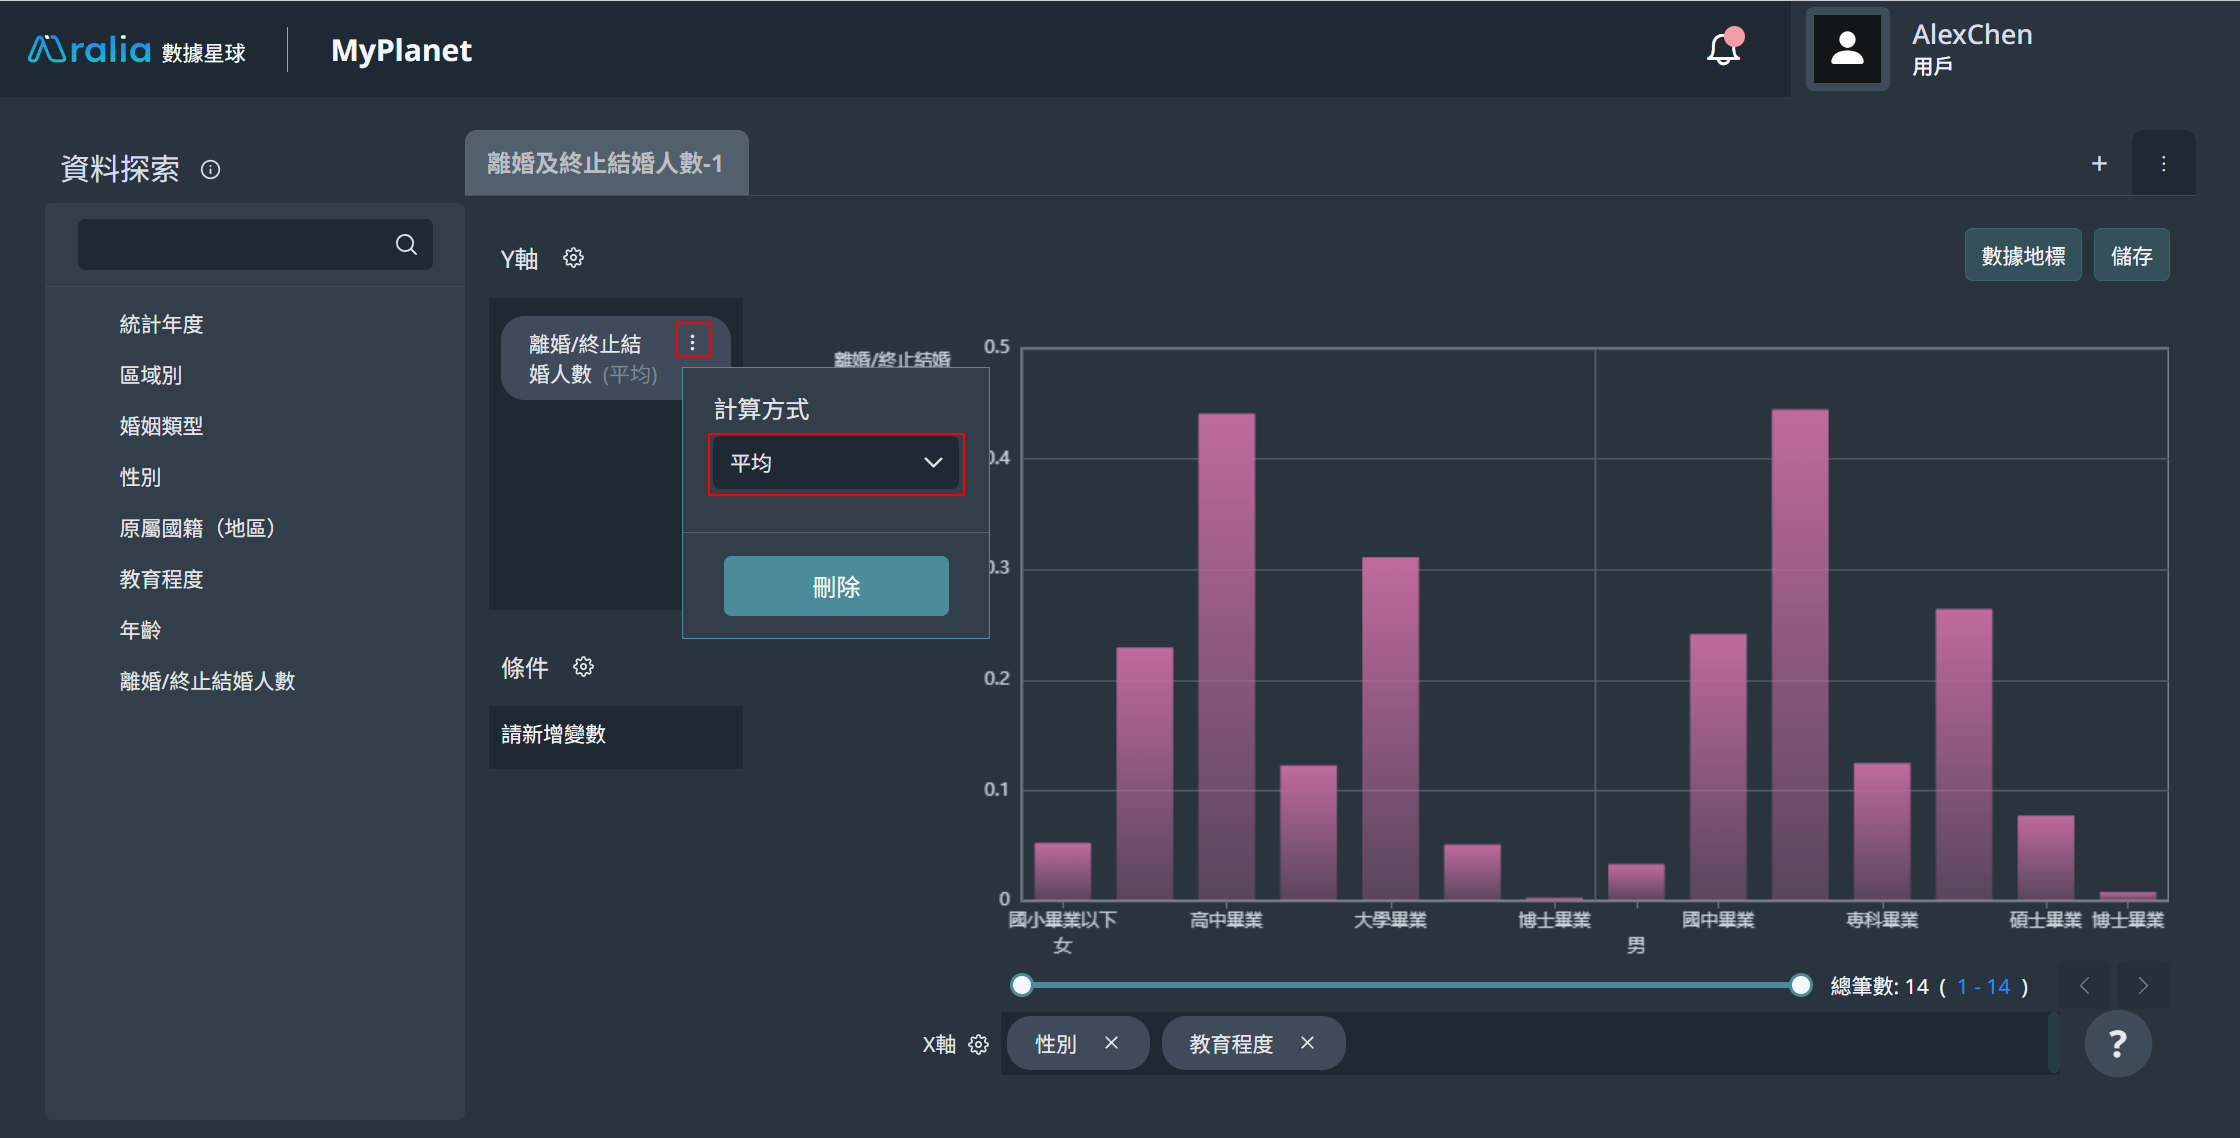
Task: Click the 數據地標 button
Action: 2022,256
